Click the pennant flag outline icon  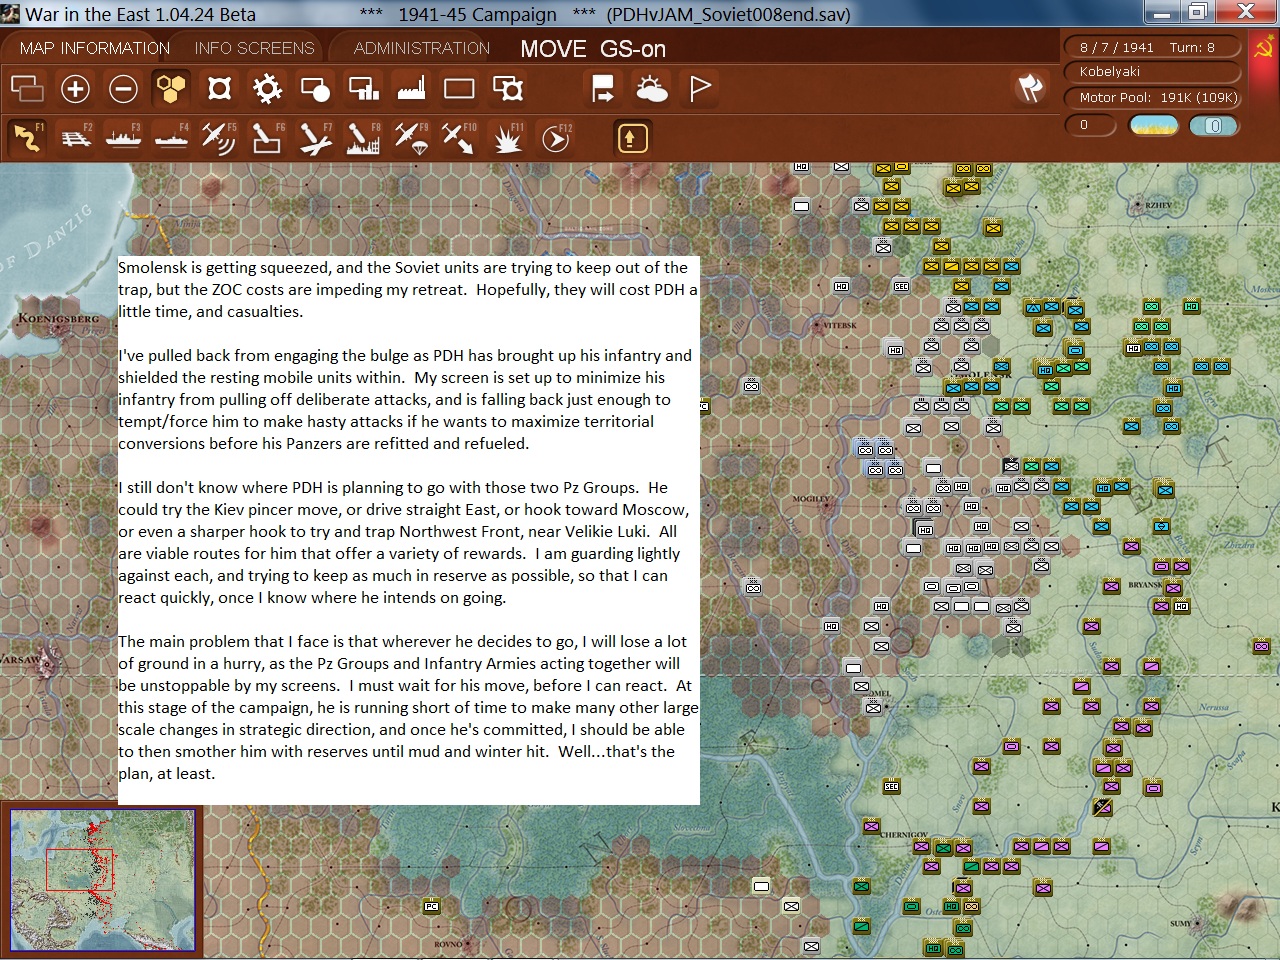[x=700, y=89]
